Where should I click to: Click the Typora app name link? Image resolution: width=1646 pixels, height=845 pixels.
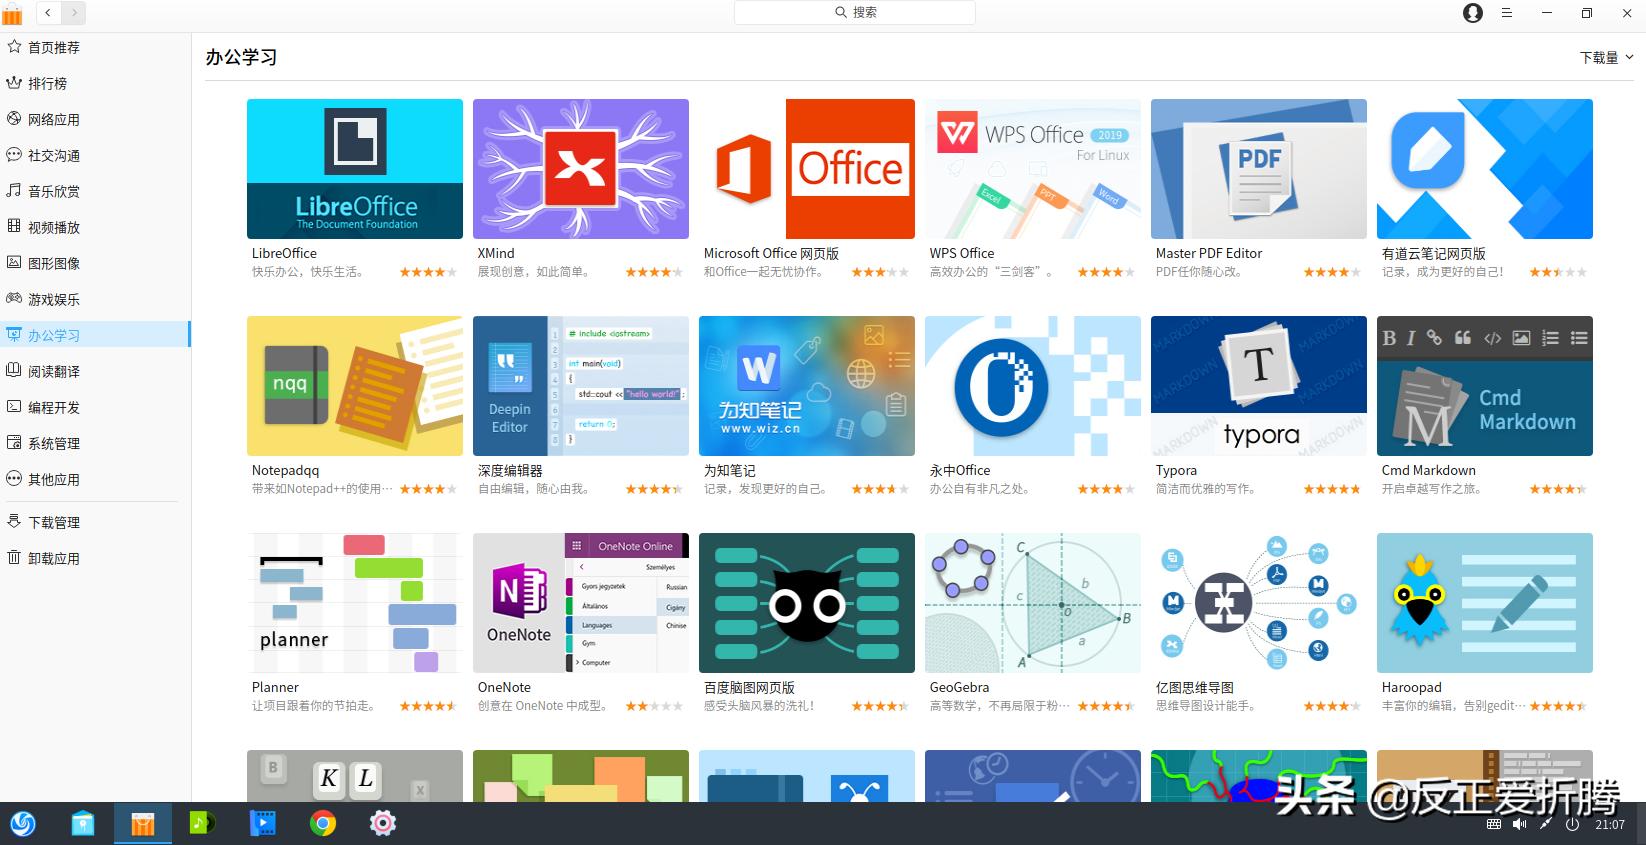pos(1176,471)
